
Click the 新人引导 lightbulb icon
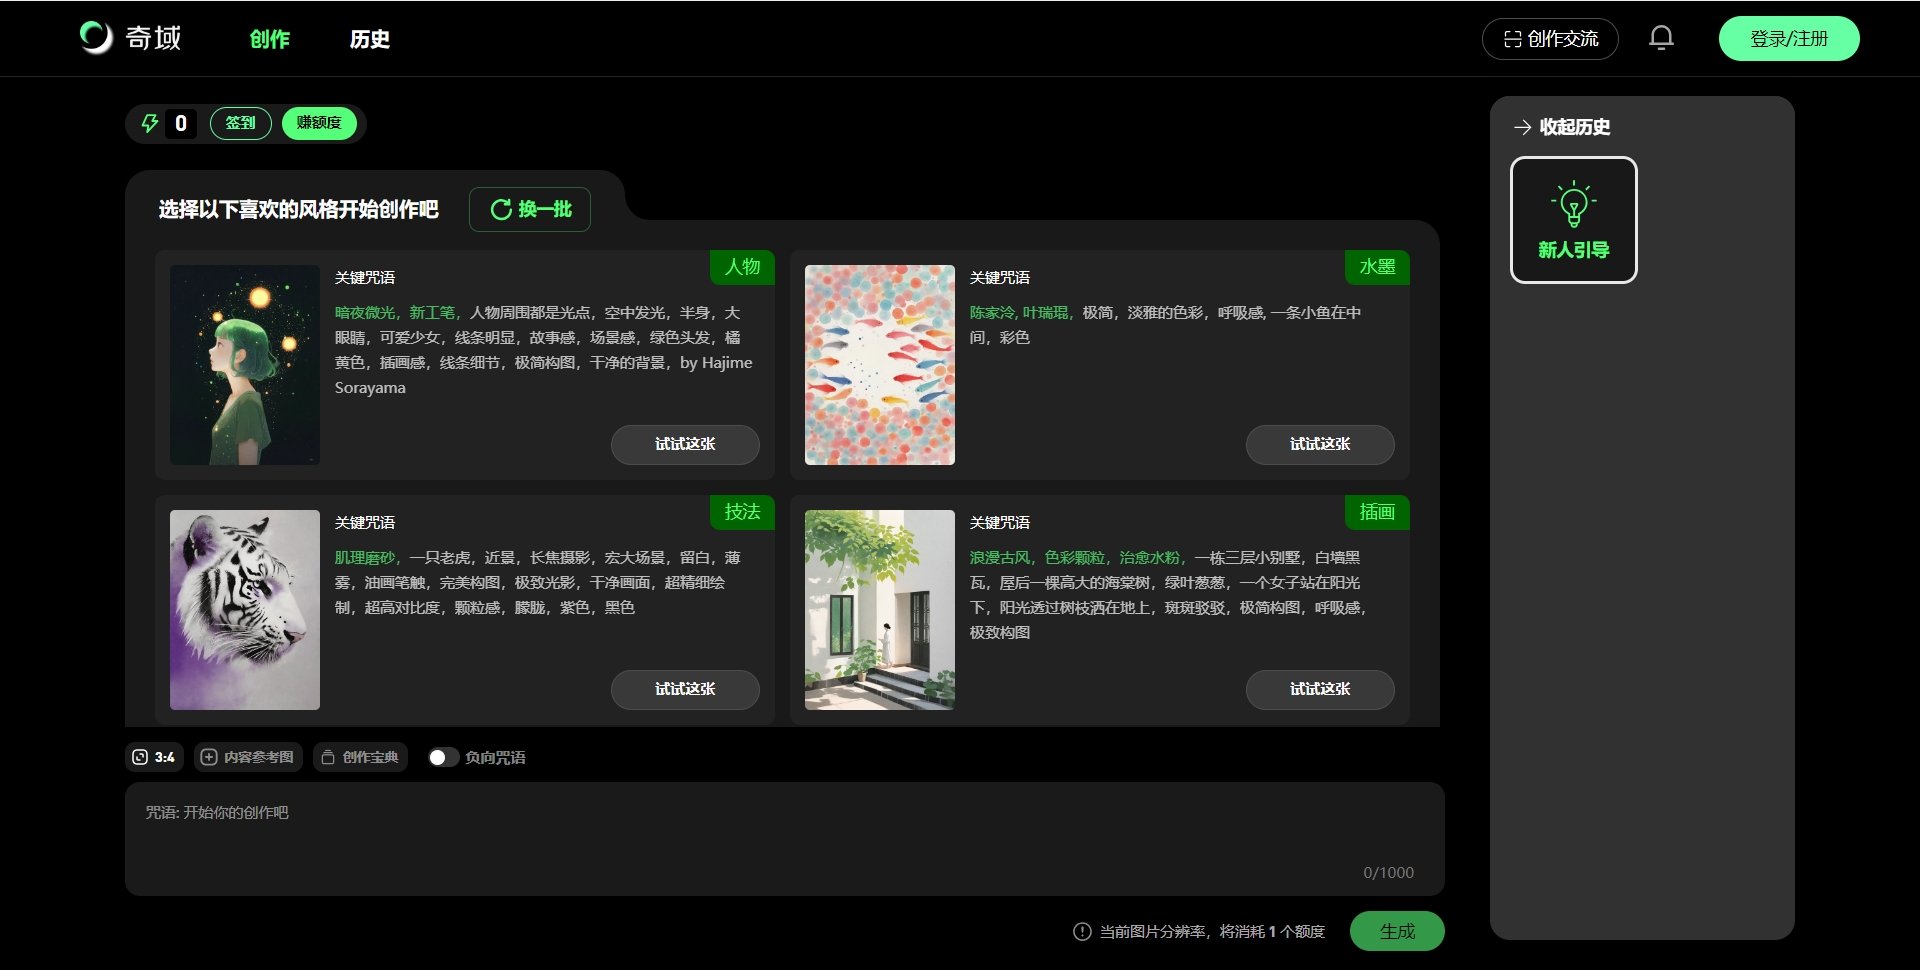(x=1573, y=203)
